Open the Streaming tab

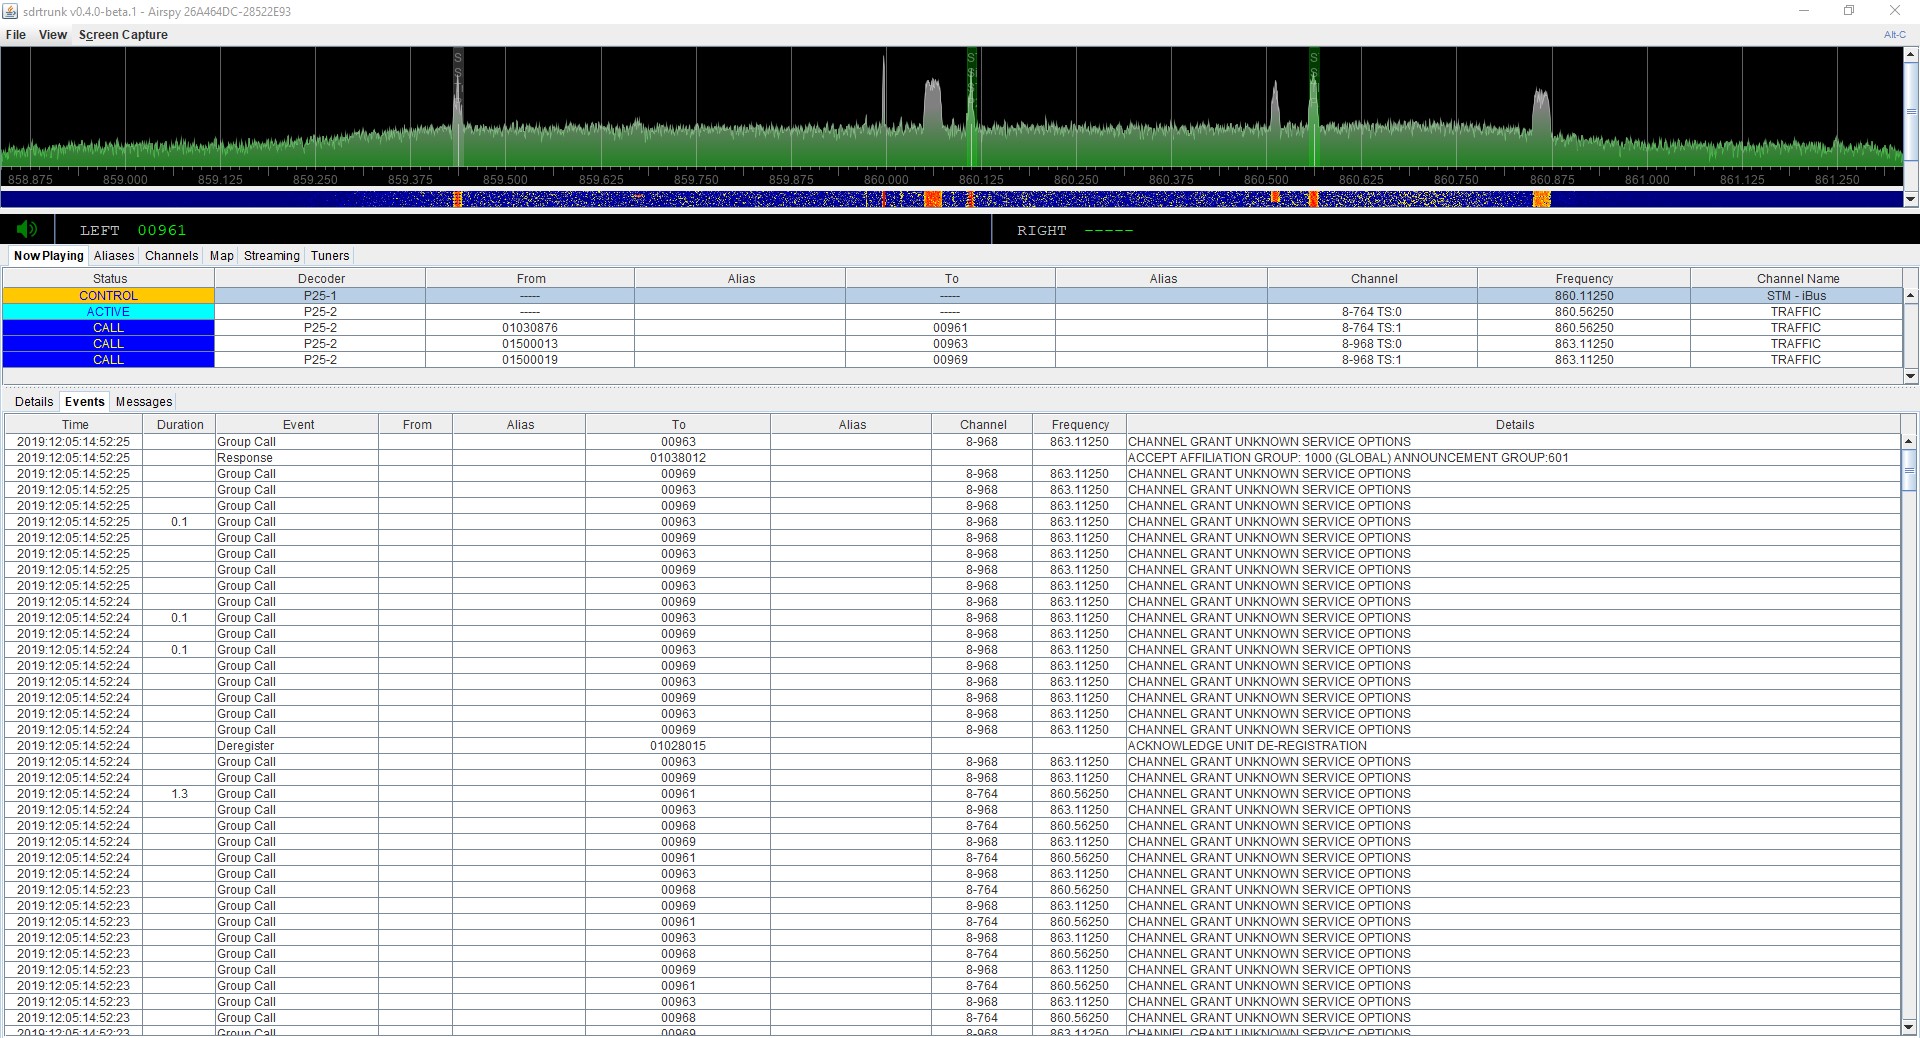point(271,256)
